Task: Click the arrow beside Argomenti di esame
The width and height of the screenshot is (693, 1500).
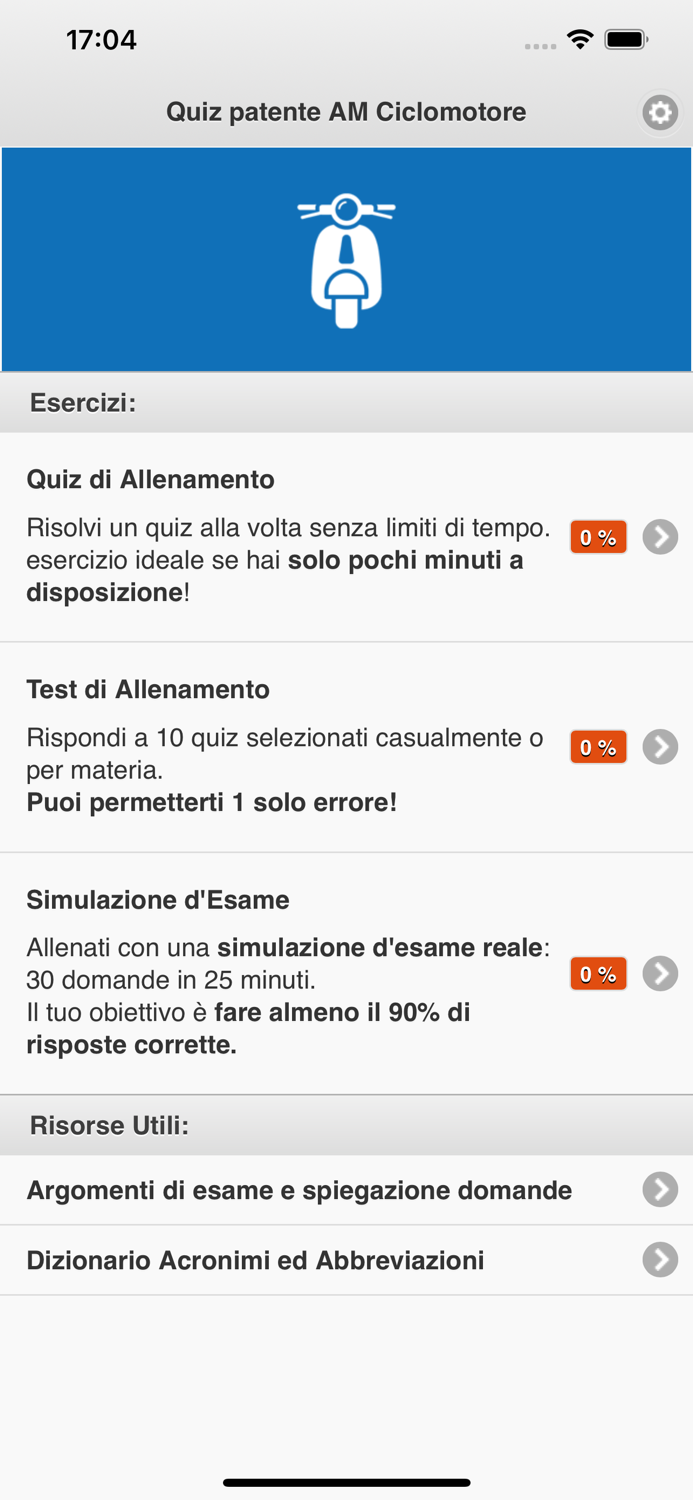Action: pyautogui.click(x=661, y=1189)
